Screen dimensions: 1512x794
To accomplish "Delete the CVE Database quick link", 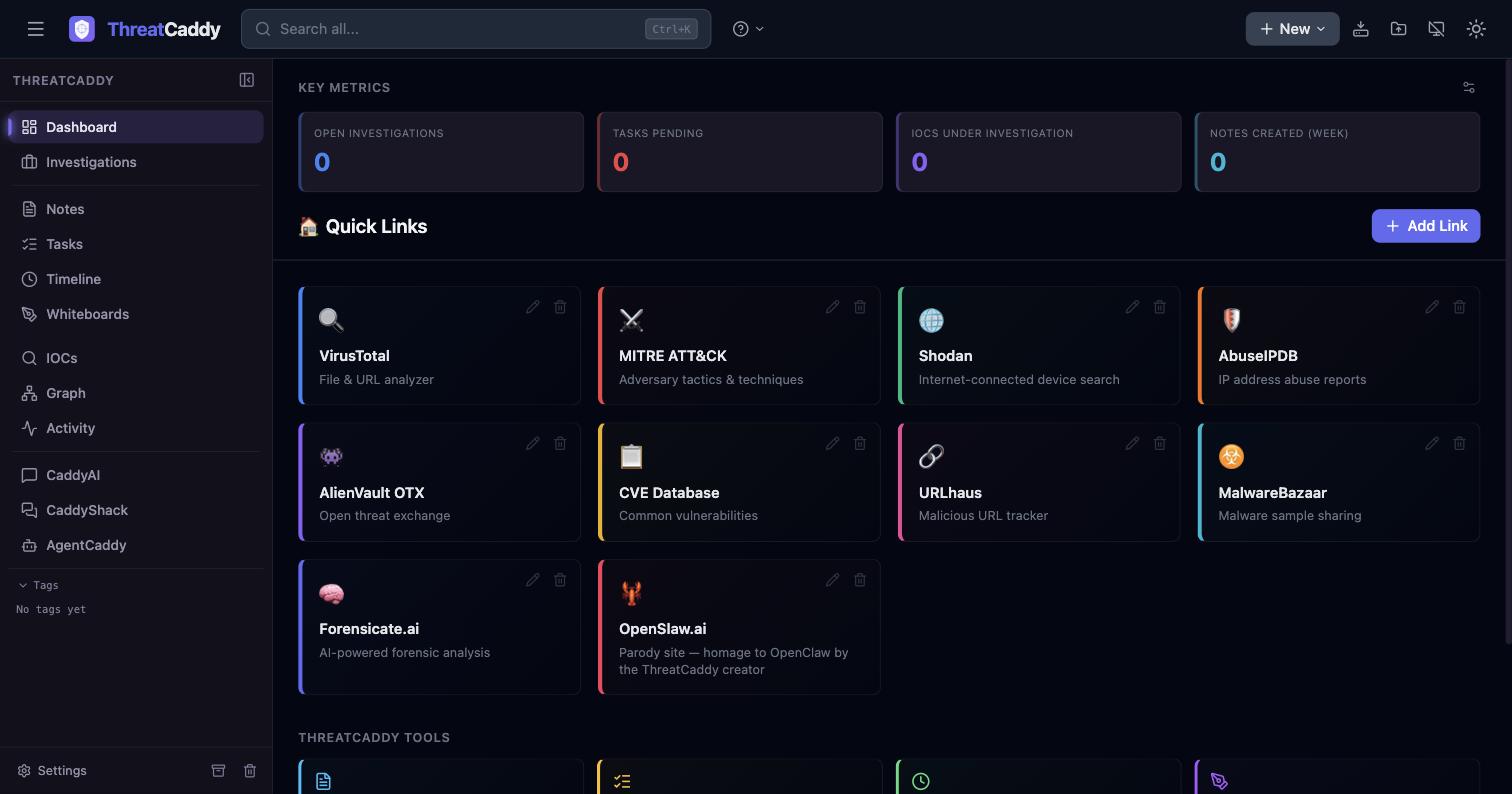I will coord(860,443).
